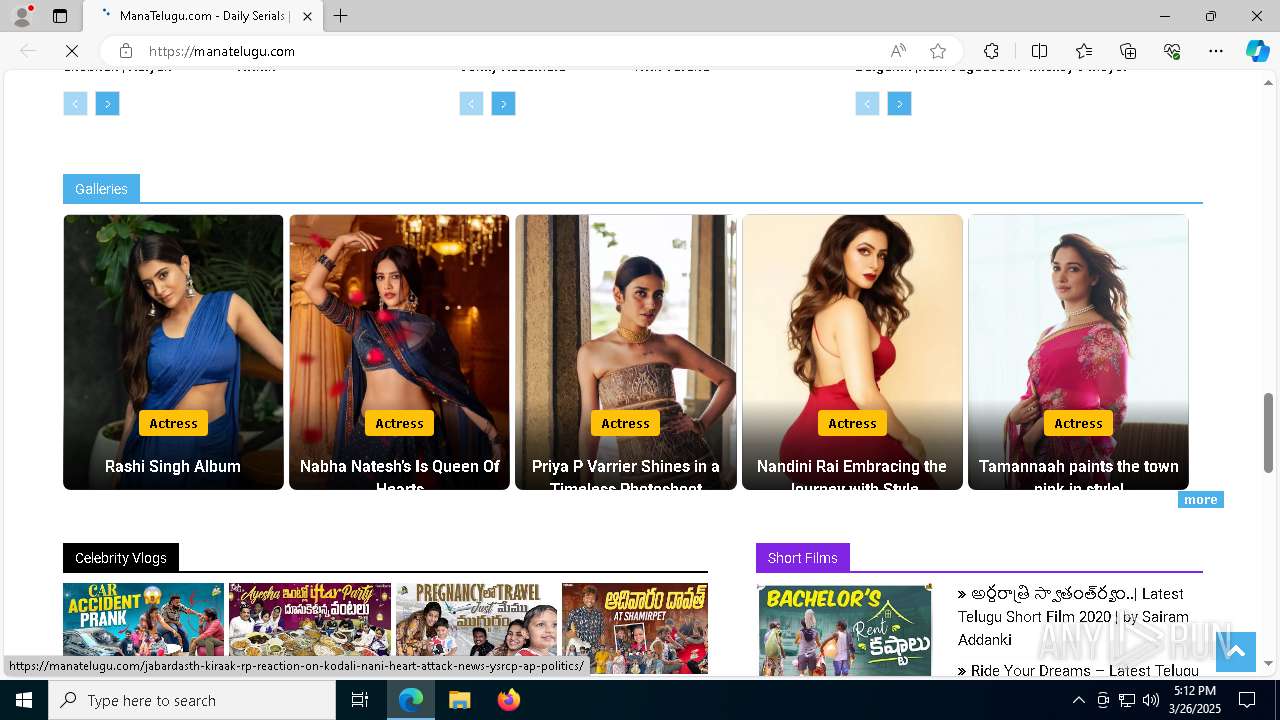Open the Galleries section heading
The width and height of the screenshot is (1280, 720).
101,189
